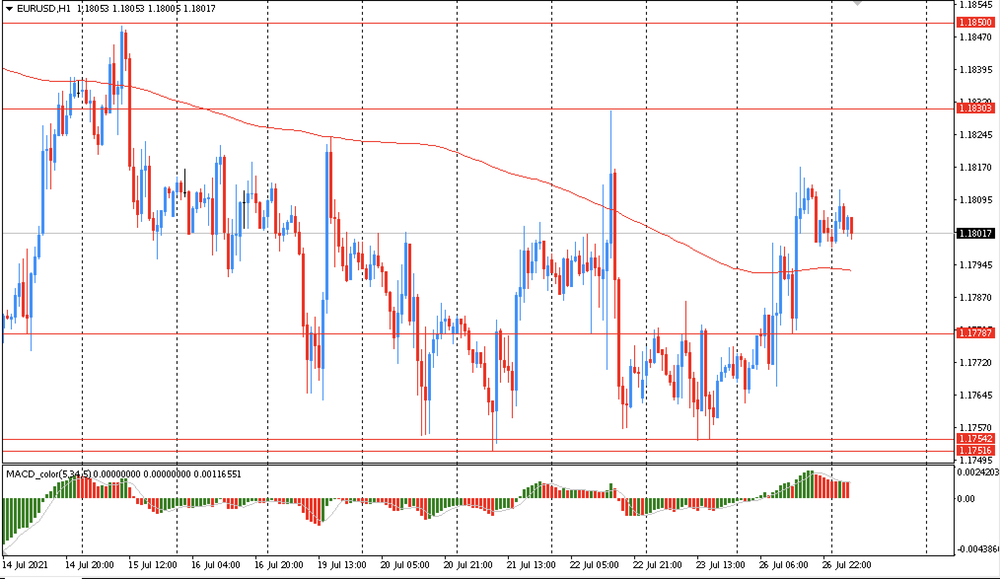The width and height of the screenshot is (1000, 579).
Task: Select the red 1.17542 price level tag
Action: pyautogui.click(x=976, y=439)
